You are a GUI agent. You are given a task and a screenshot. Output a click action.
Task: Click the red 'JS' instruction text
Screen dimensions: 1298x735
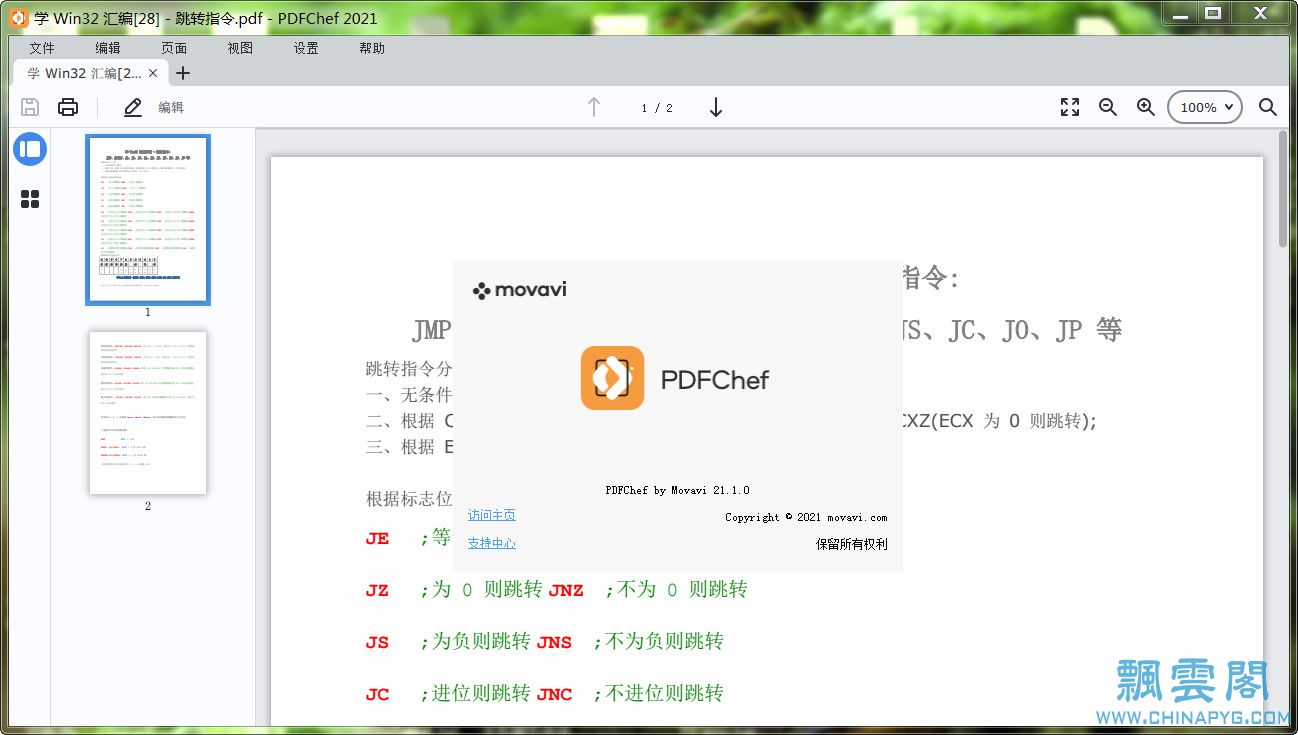[377, 643]
